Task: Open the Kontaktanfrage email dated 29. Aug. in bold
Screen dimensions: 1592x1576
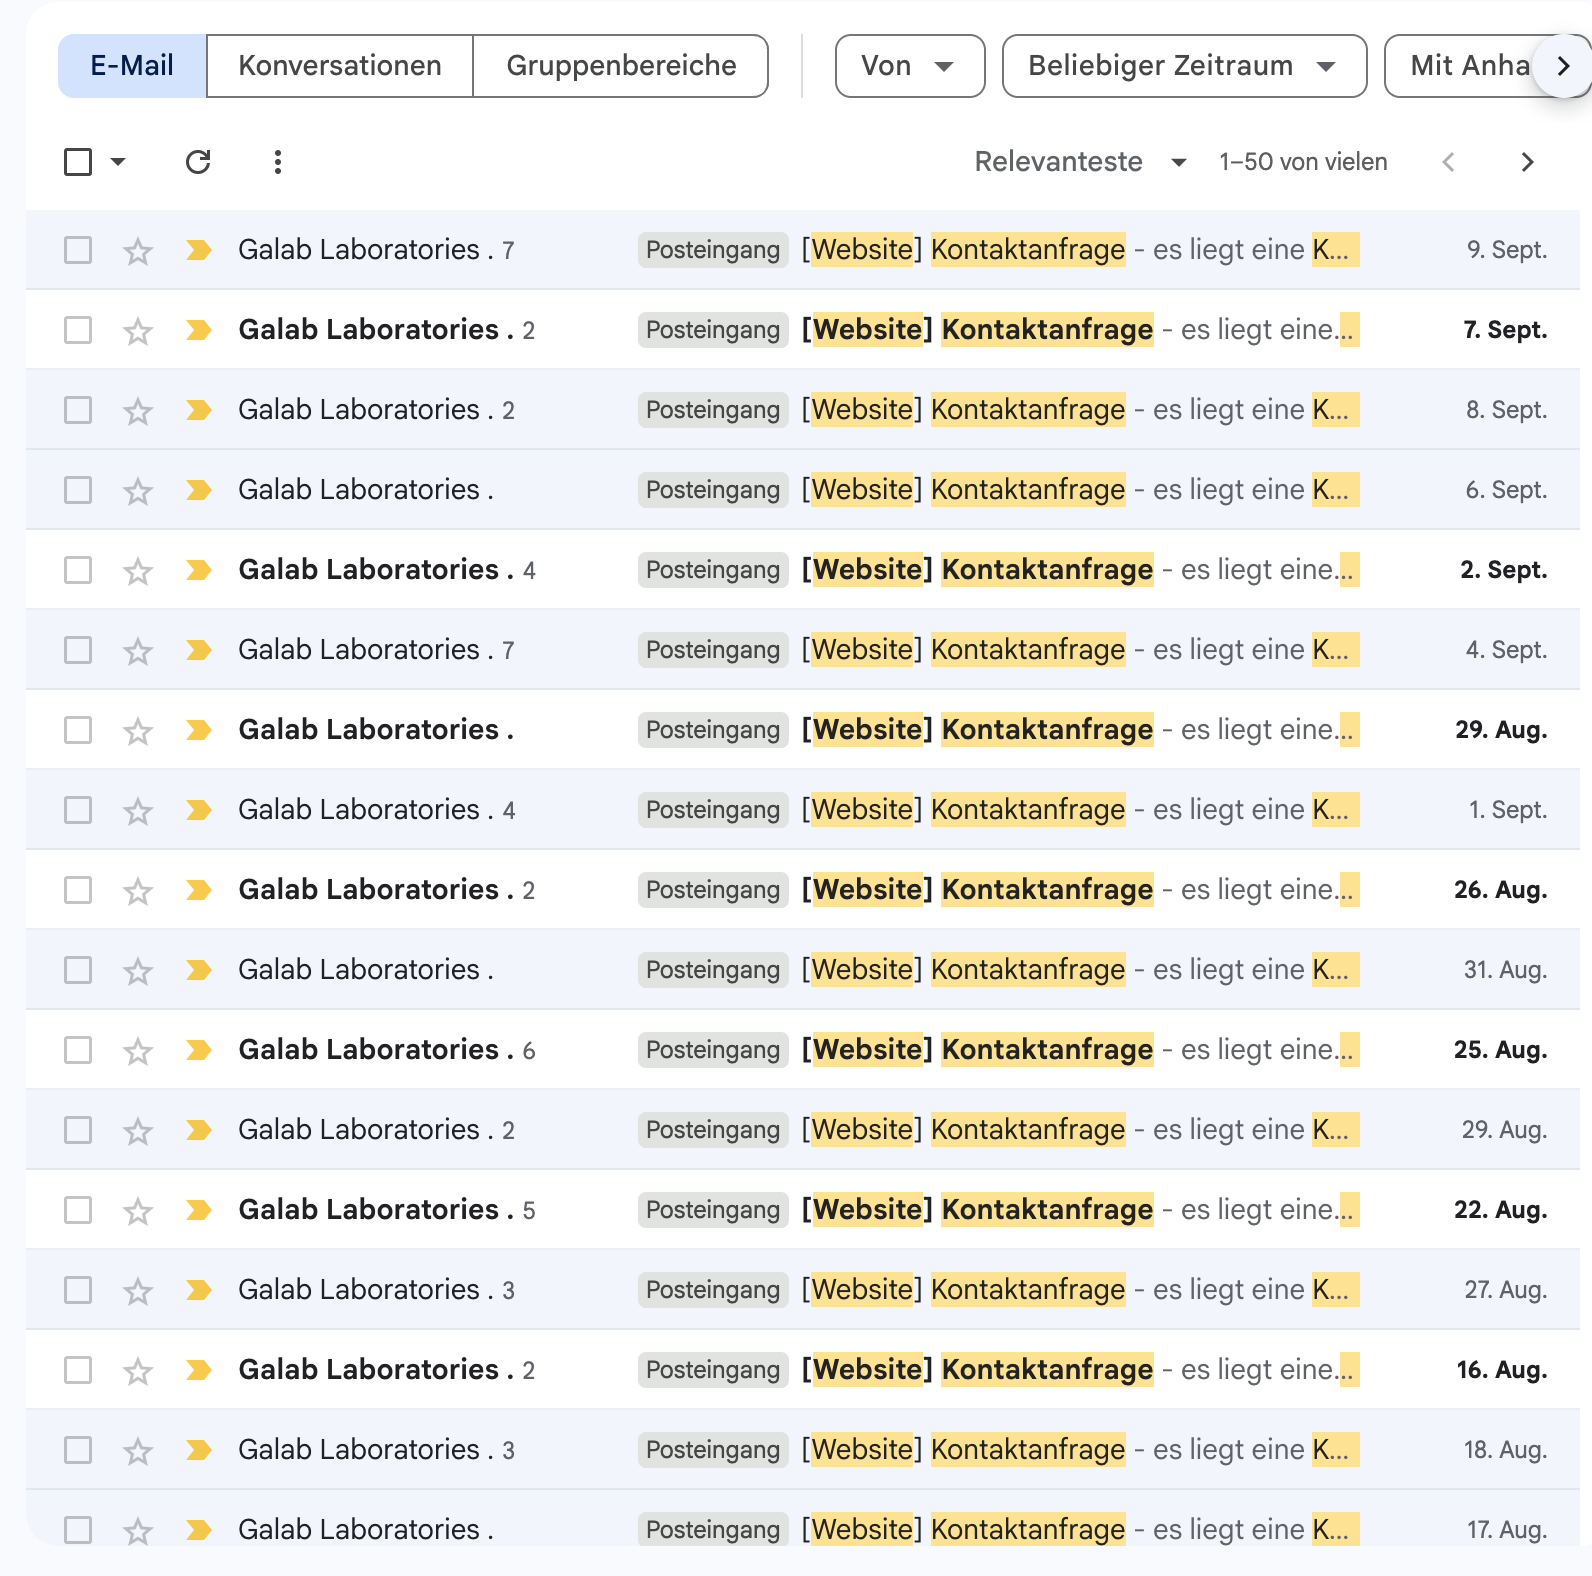Action: tap(802, 730)
